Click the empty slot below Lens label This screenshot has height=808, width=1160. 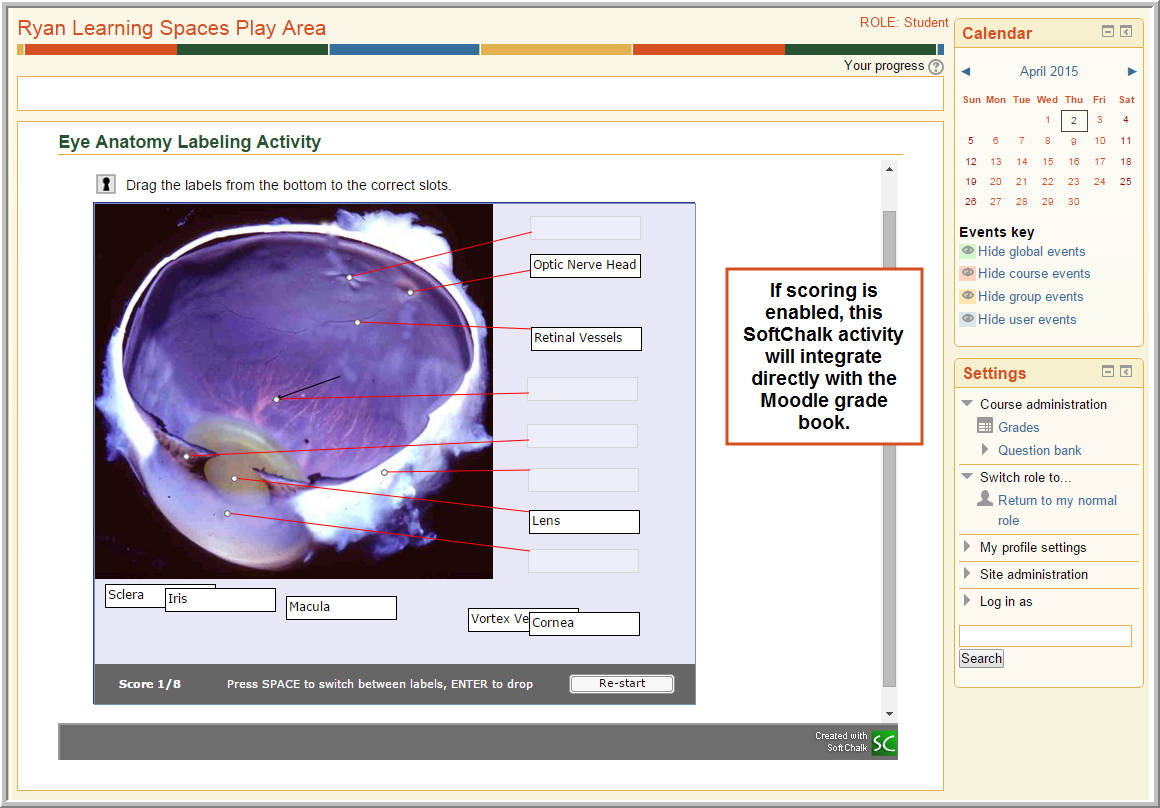tap(583, 561)
